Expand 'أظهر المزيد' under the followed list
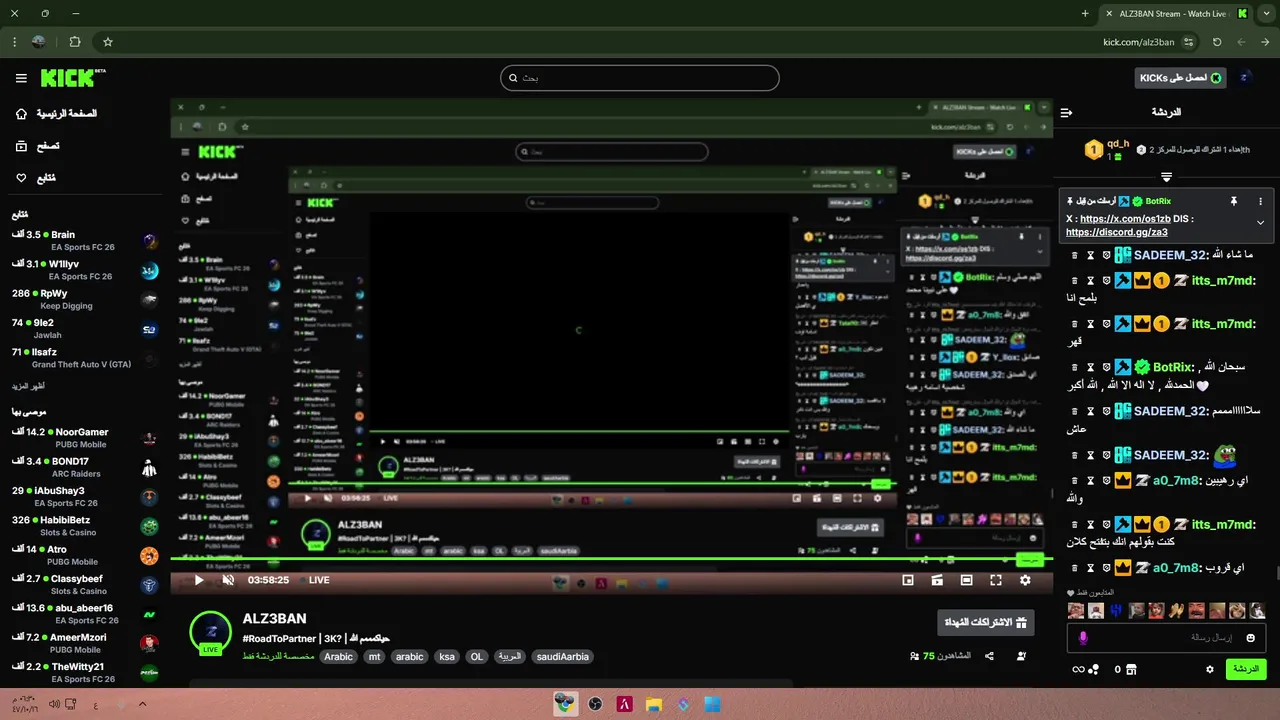Viewport: 1280px width, 720px height. [x=28, y=386]
